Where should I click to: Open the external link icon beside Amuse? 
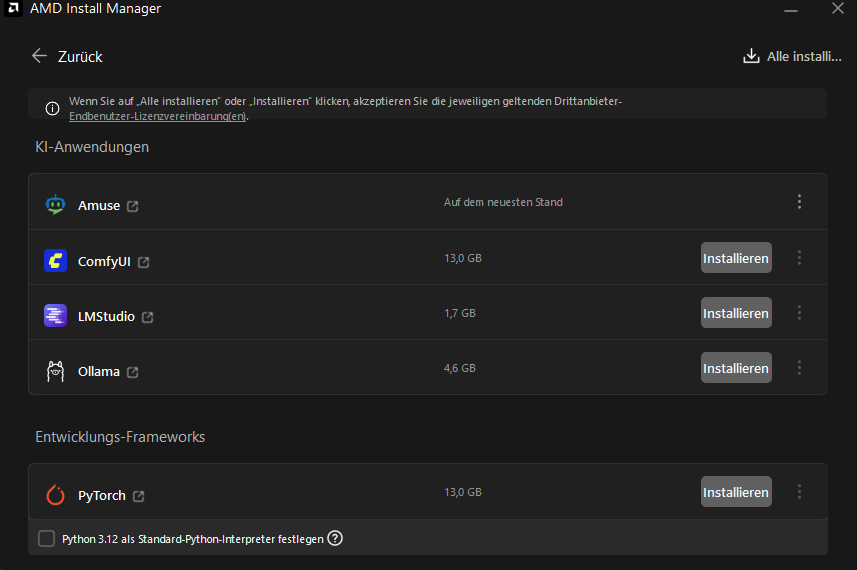[x=133, y=206]
